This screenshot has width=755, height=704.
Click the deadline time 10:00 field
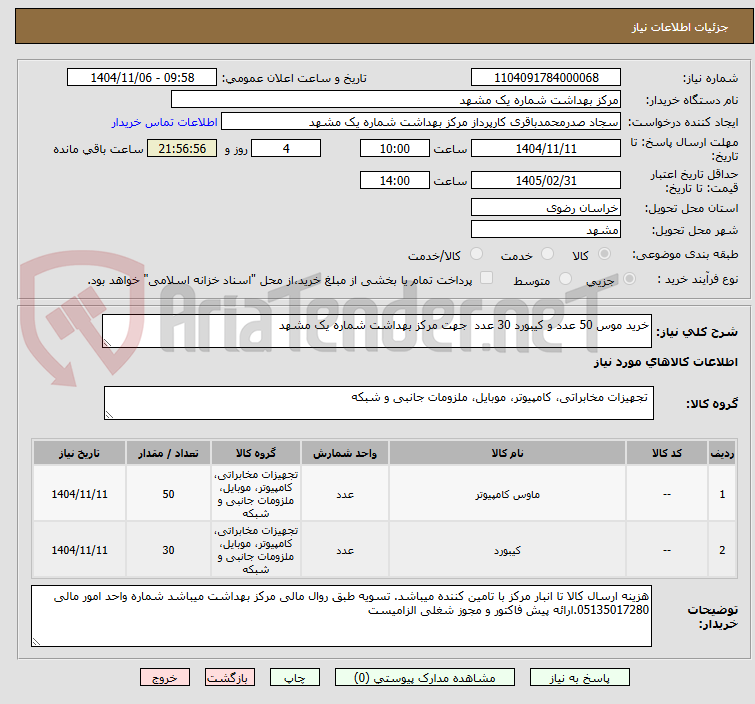pos(395,148)
